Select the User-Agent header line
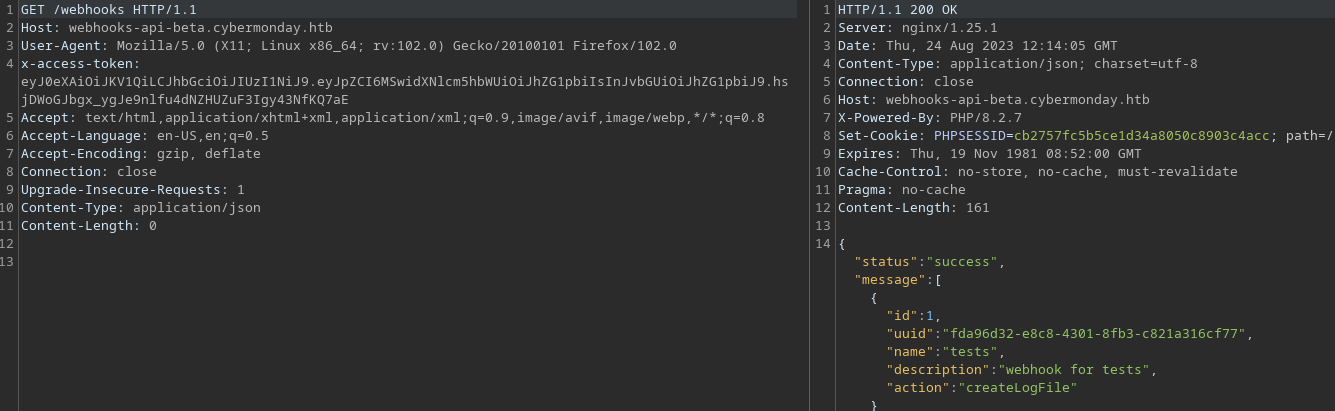Viewport: 1335px width, 411px height. [348, 45]
